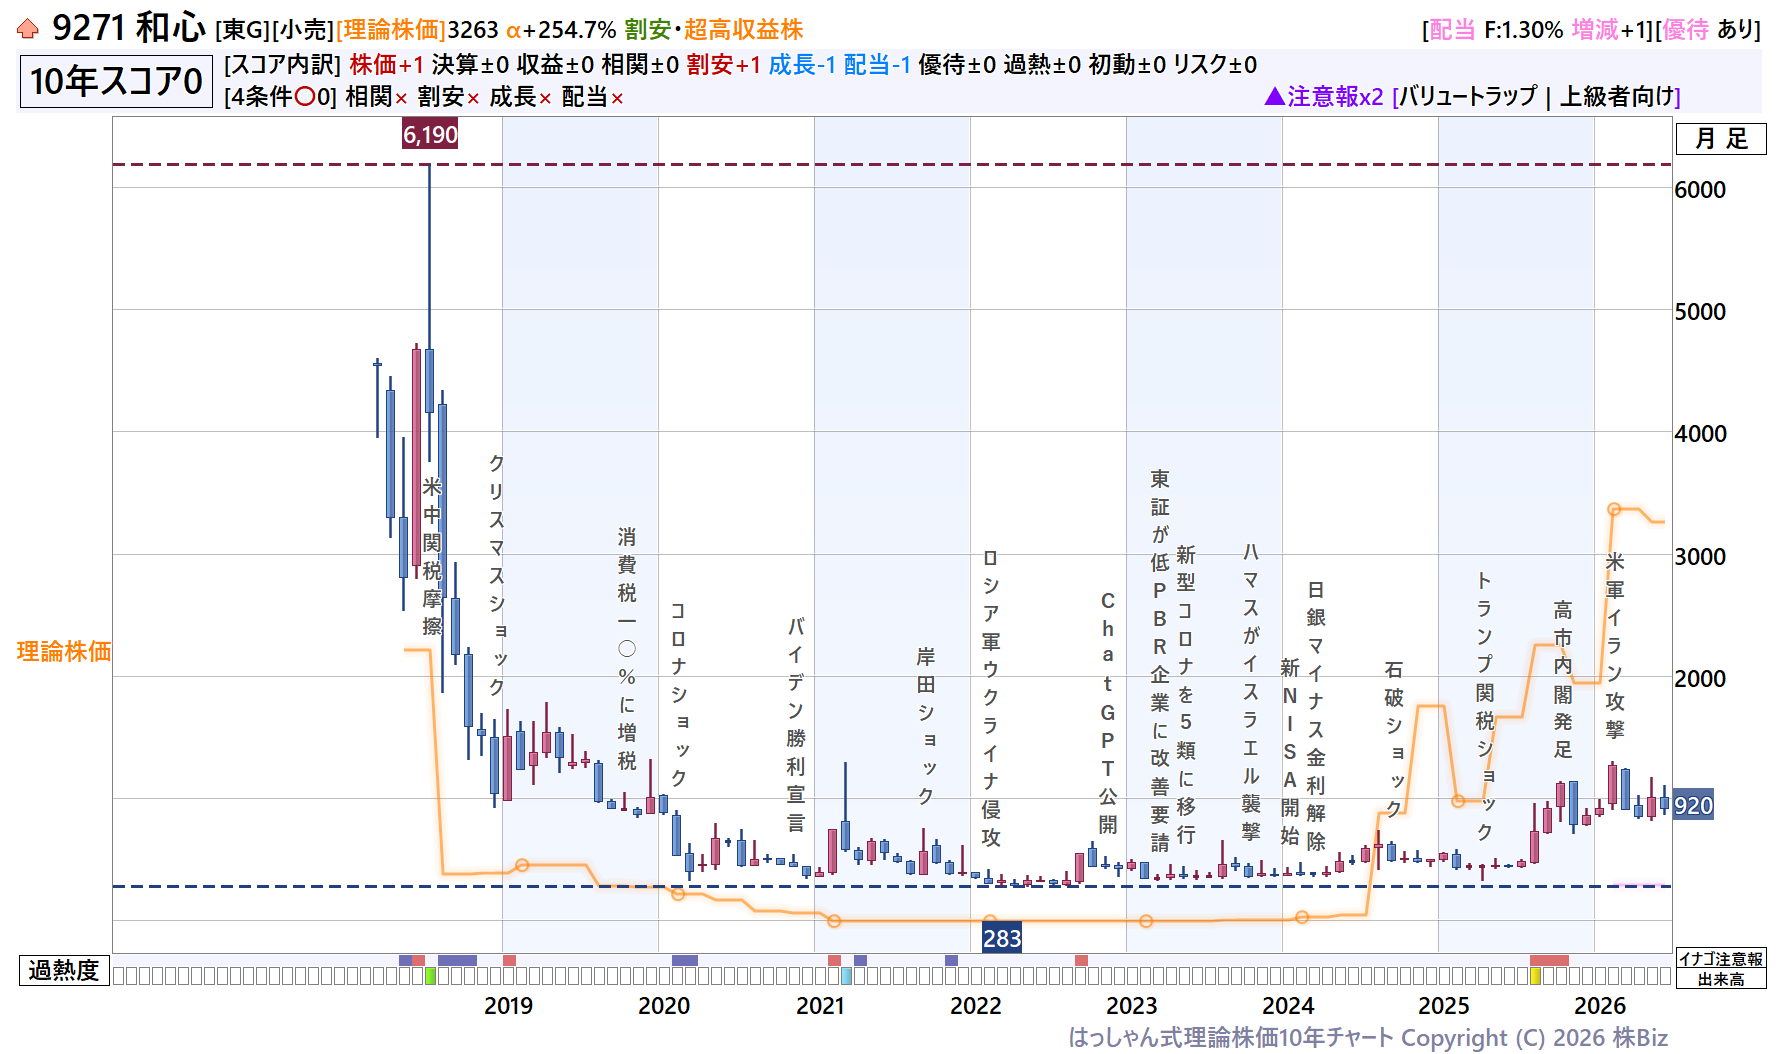1780x1054 pixels.
Task: Click the 過熱度 label box
Action: (x=64, y=970)
